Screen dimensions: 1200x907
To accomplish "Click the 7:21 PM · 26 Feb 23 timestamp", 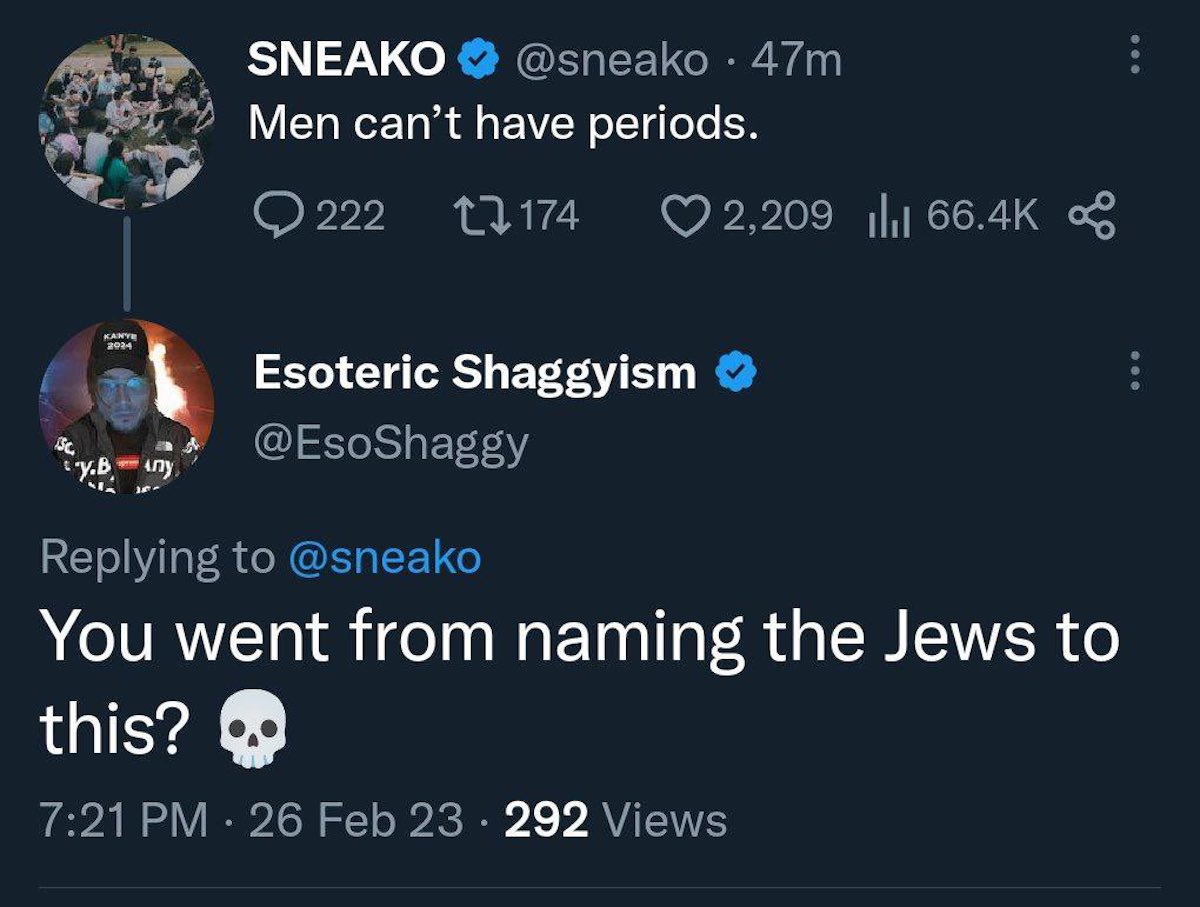I will [x=252, y=821].
